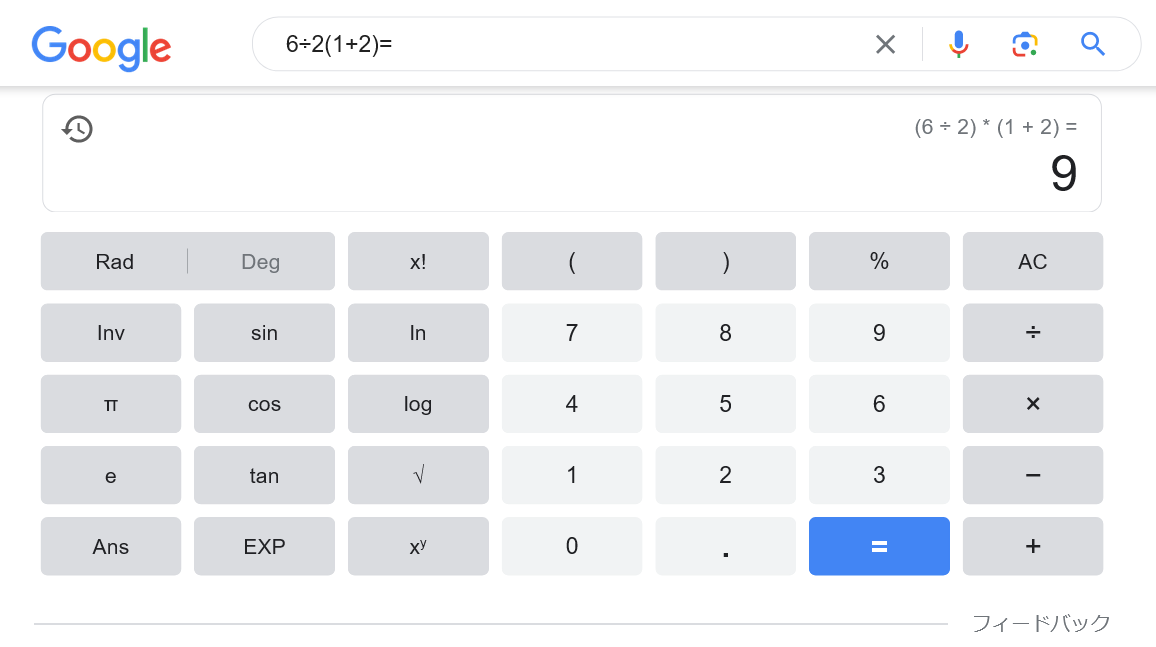This screenshot has width=1156, height=647.
Task: Open the フィードバック feedback link
Action: pos(1040,623)
